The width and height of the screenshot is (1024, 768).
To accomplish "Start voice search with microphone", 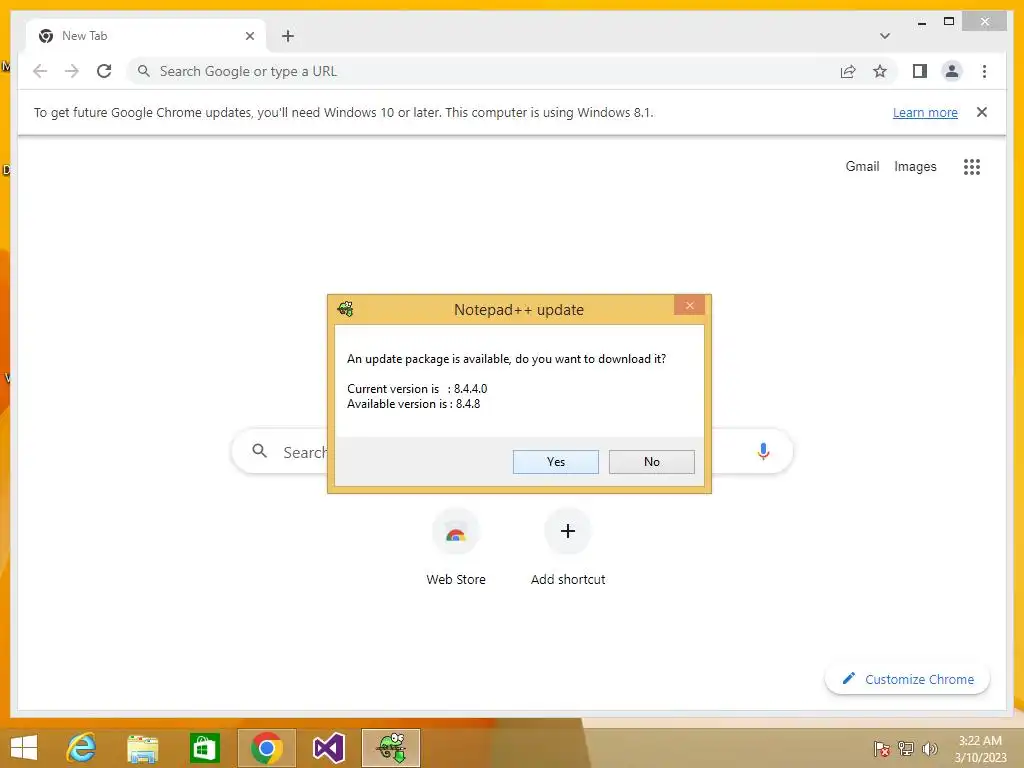I will pos(763,451).
